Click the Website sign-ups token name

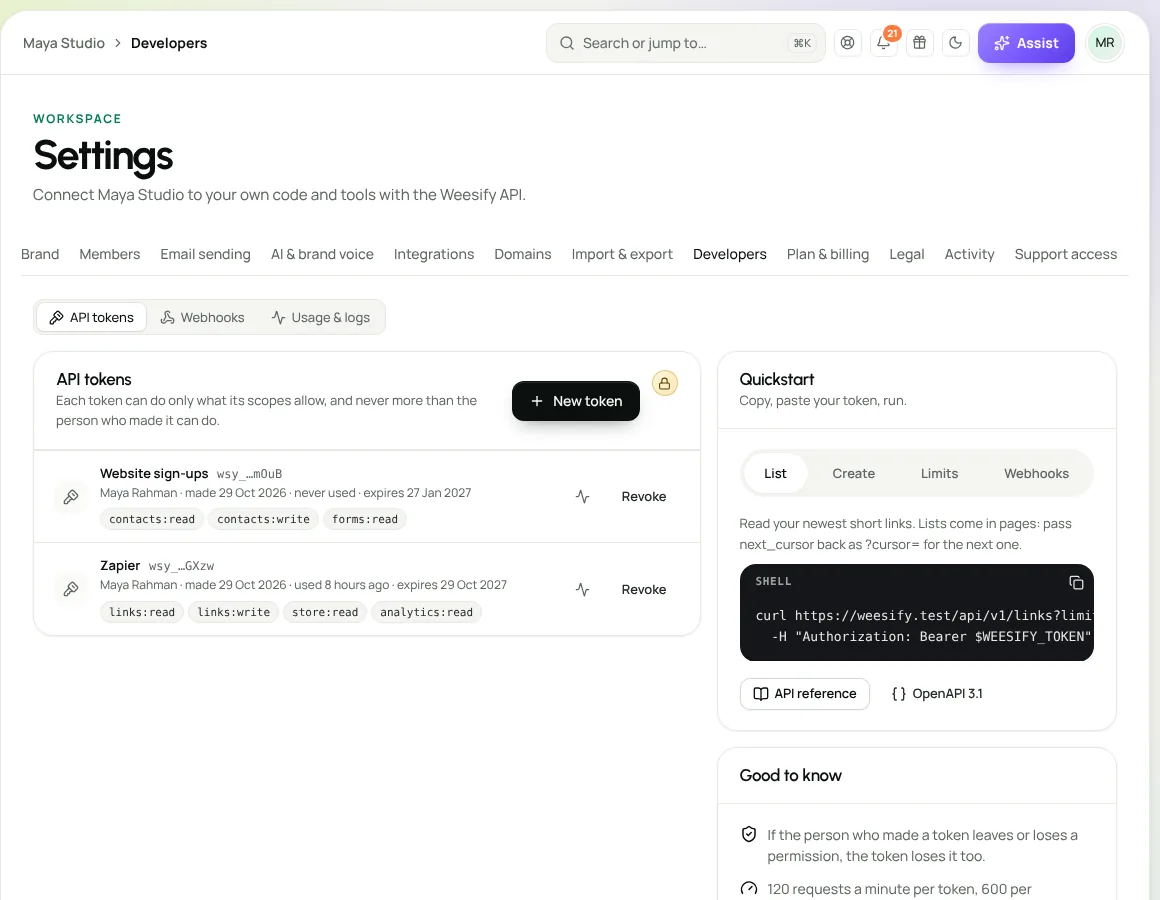[154, 473]
